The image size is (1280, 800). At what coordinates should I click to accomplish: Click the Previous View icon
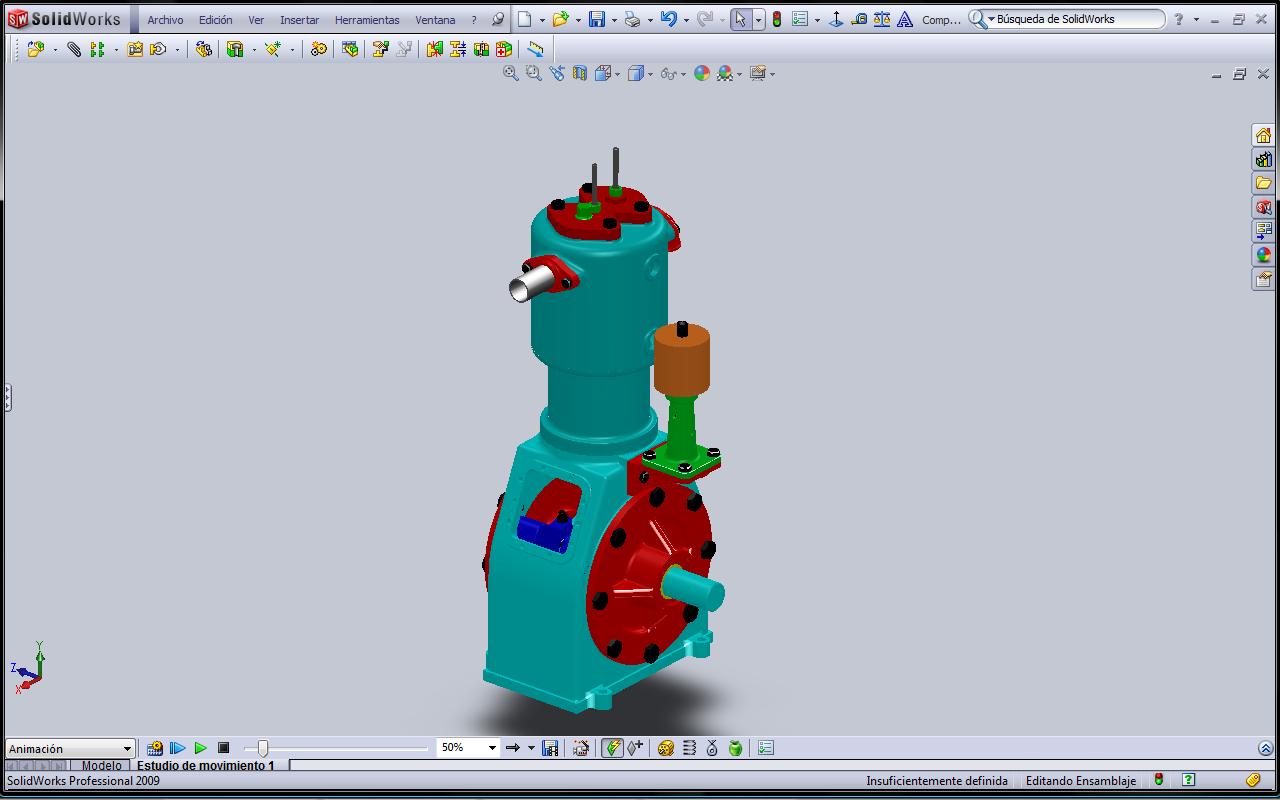556,73
